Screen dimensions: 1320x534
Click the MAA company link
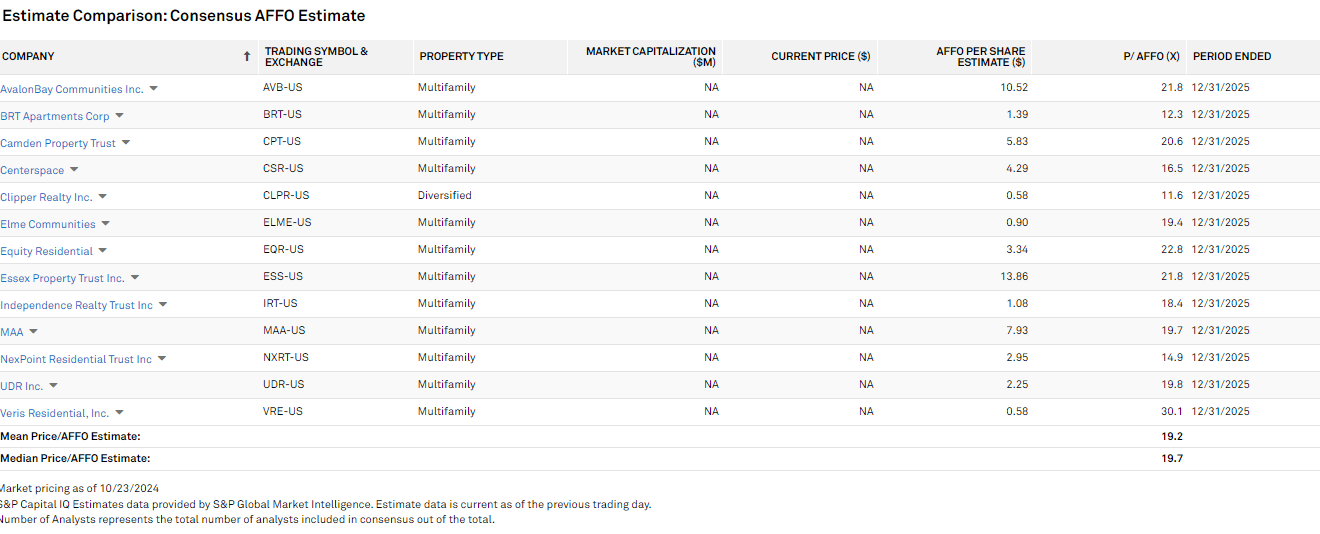(12, 332)
